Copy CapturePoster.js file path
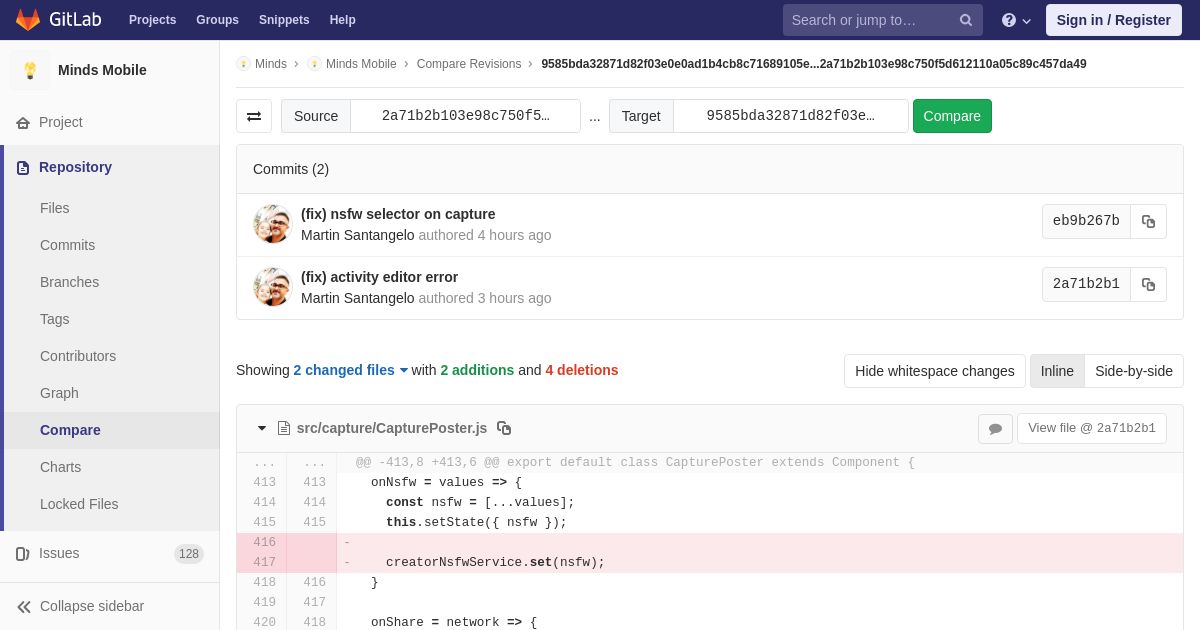This screenshot has width=1200, height=630. pos(504,428)
